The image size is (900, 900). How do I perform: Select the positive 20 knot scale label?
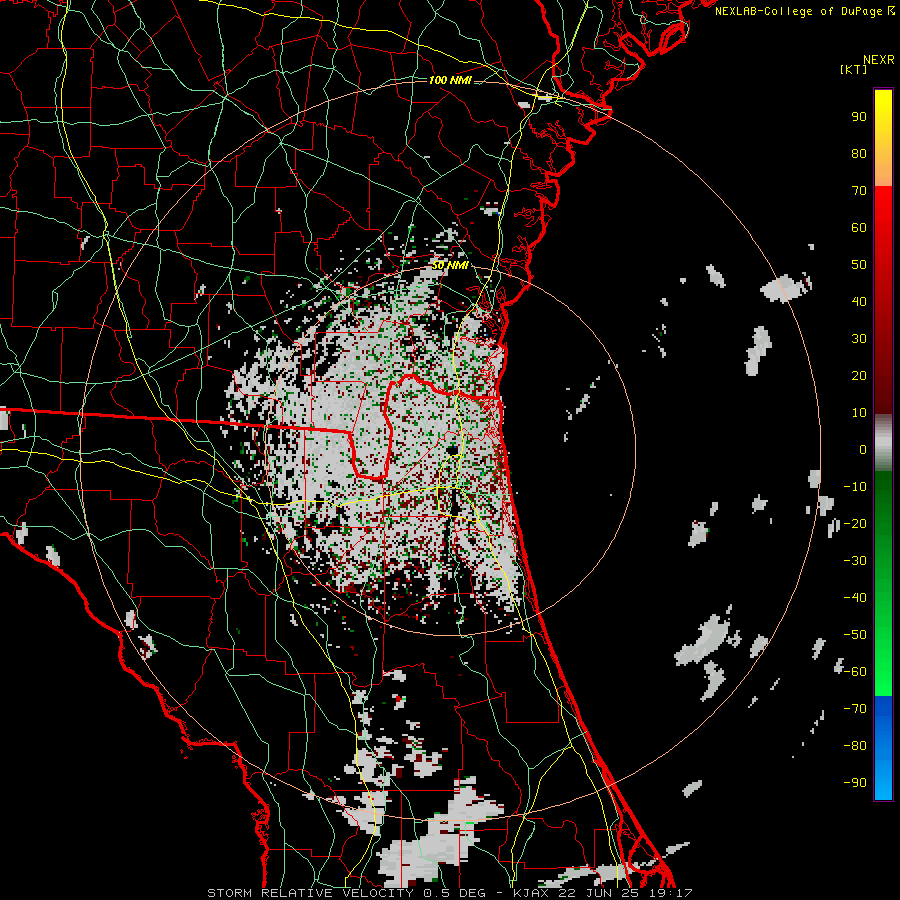(x=859, y=376)
